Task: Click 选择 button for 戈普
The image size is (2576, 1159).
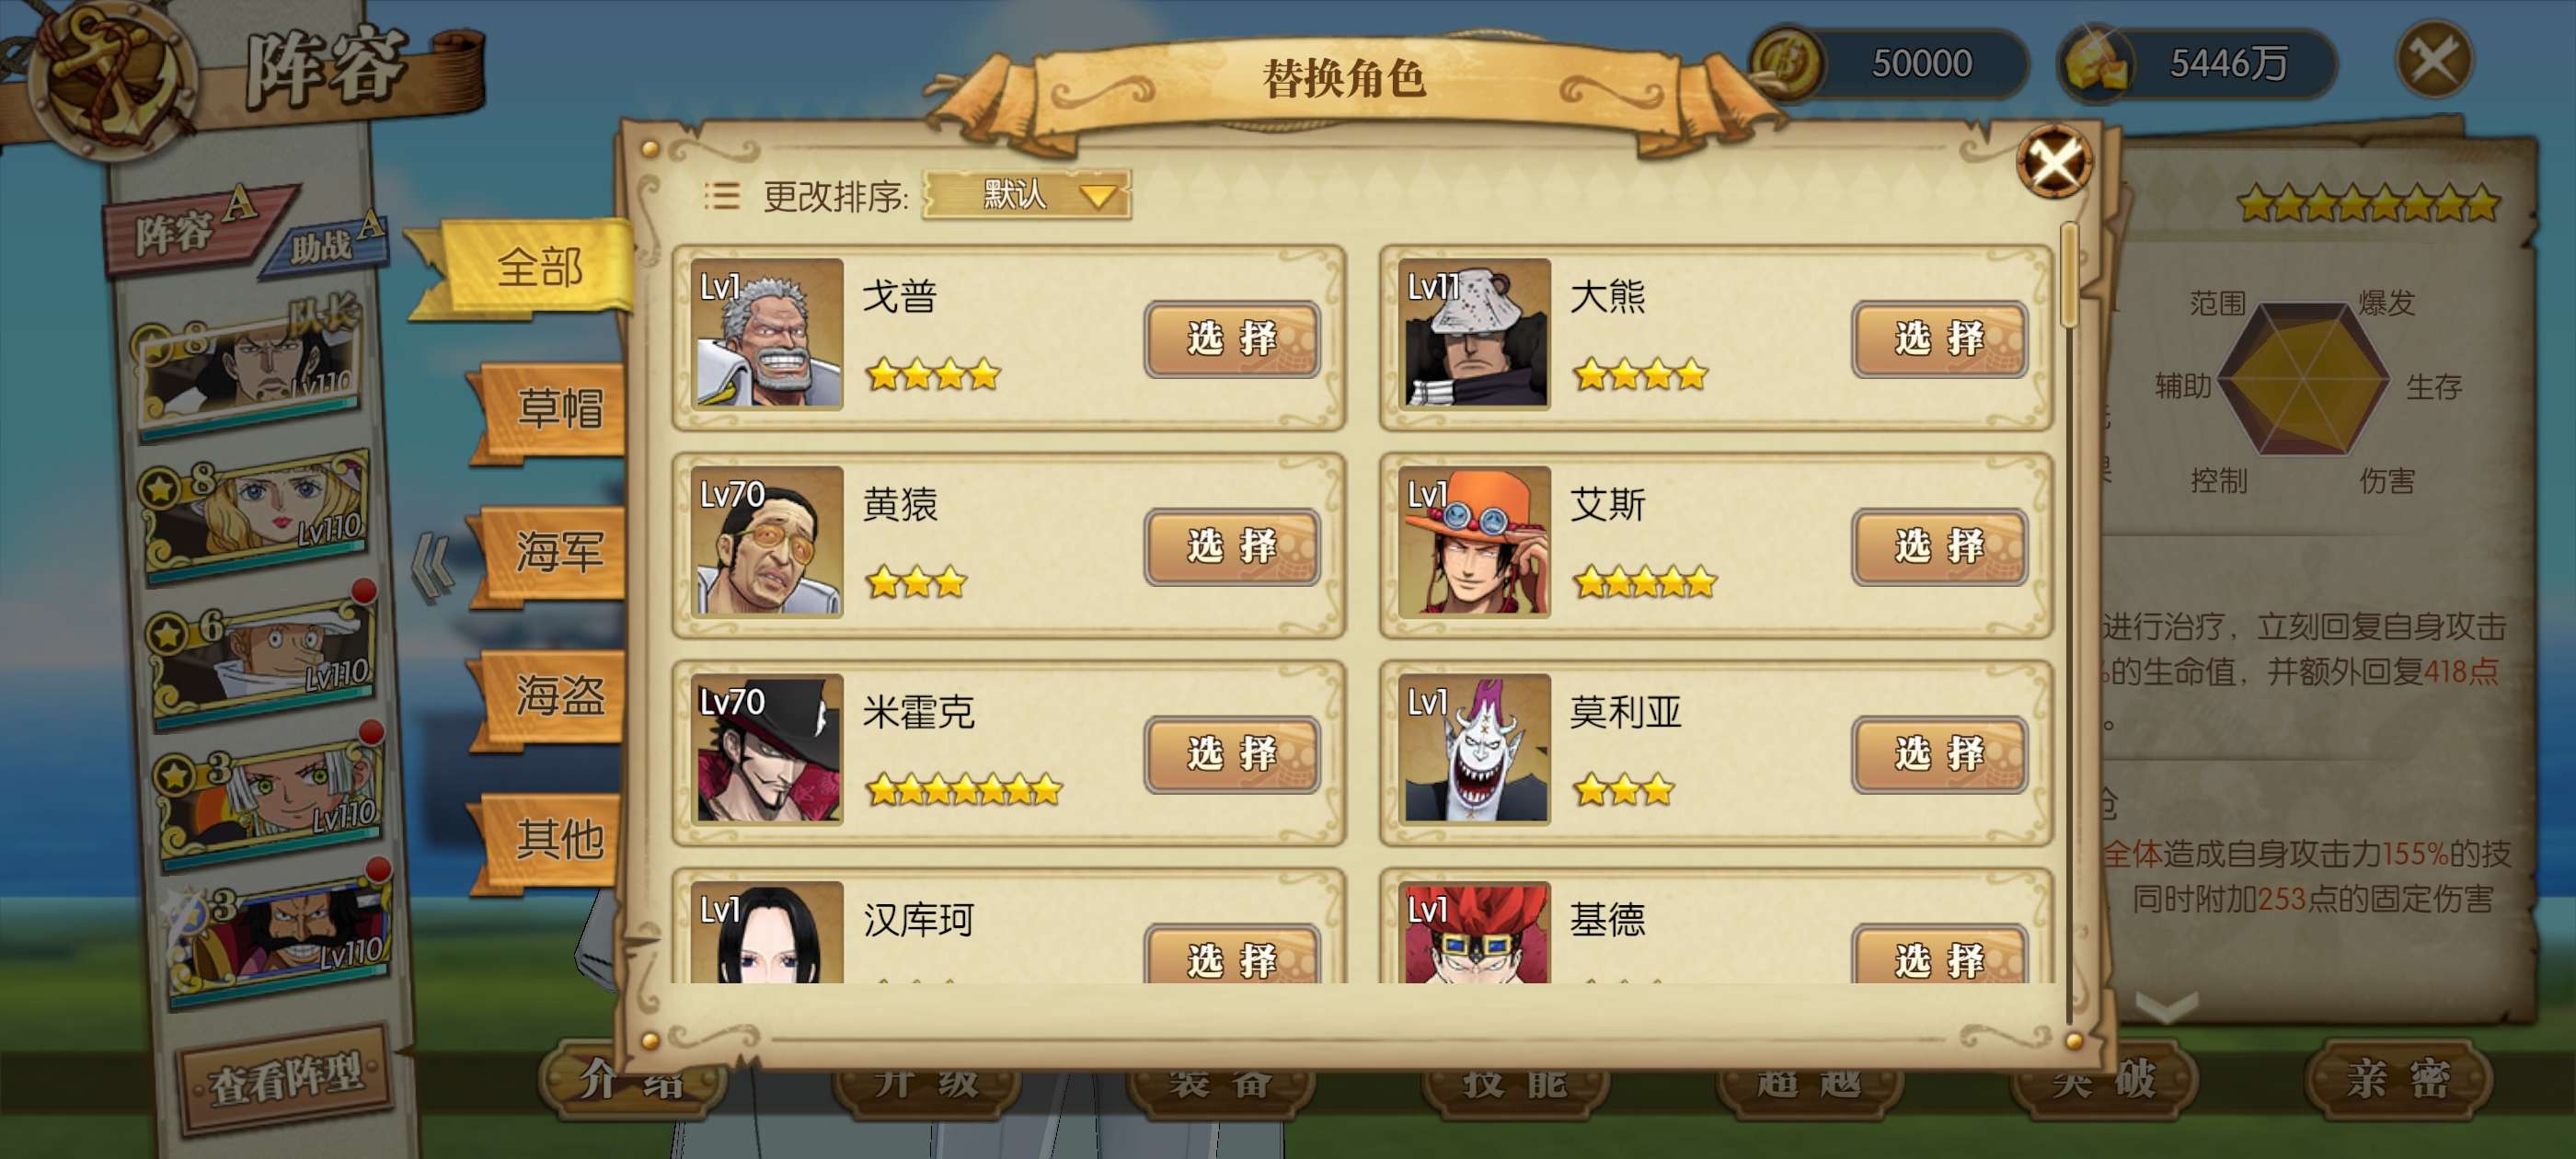Action: 1231,339
